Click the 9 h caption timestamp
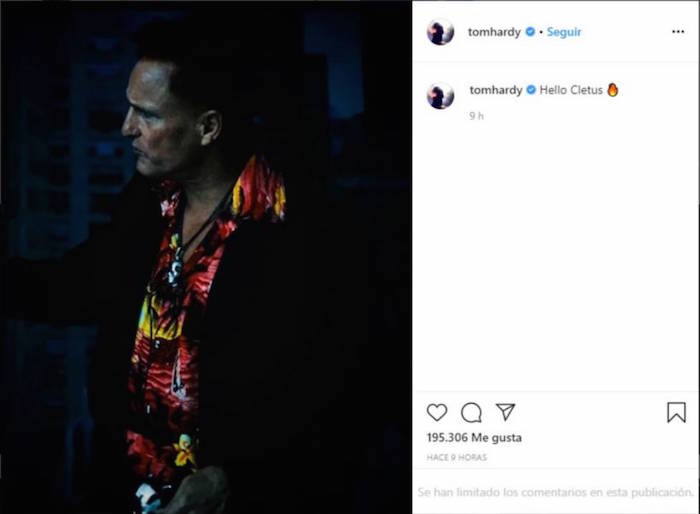This screenshot has height=514, width=700. [476, 116]
